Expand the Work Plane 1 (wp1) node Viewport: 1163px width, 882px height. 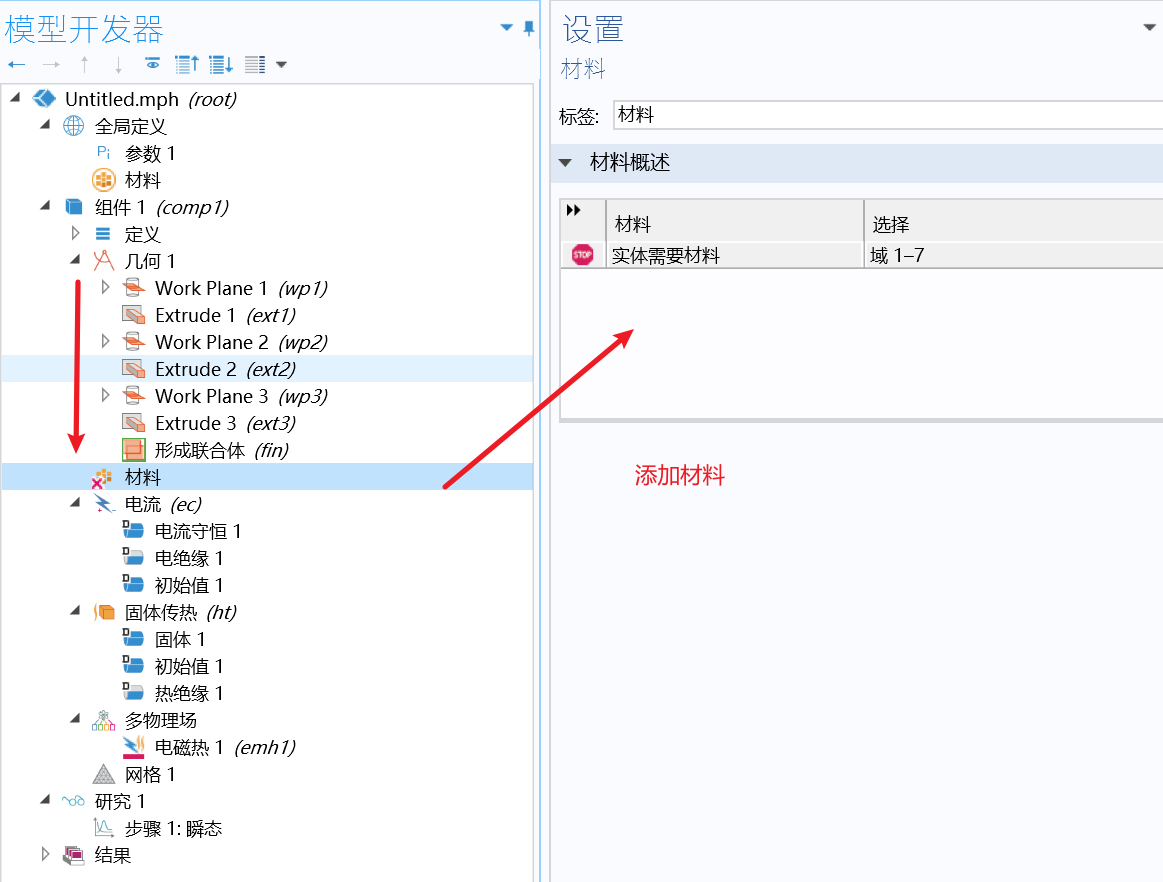pos(105,287)
